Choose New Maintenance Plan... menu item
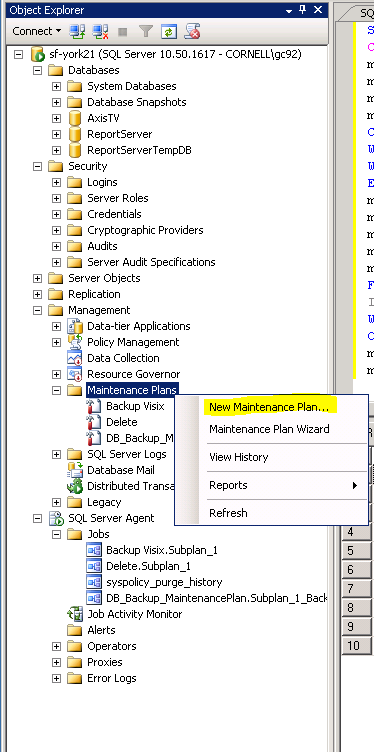The image size is (374, 752). pos(269,407)
